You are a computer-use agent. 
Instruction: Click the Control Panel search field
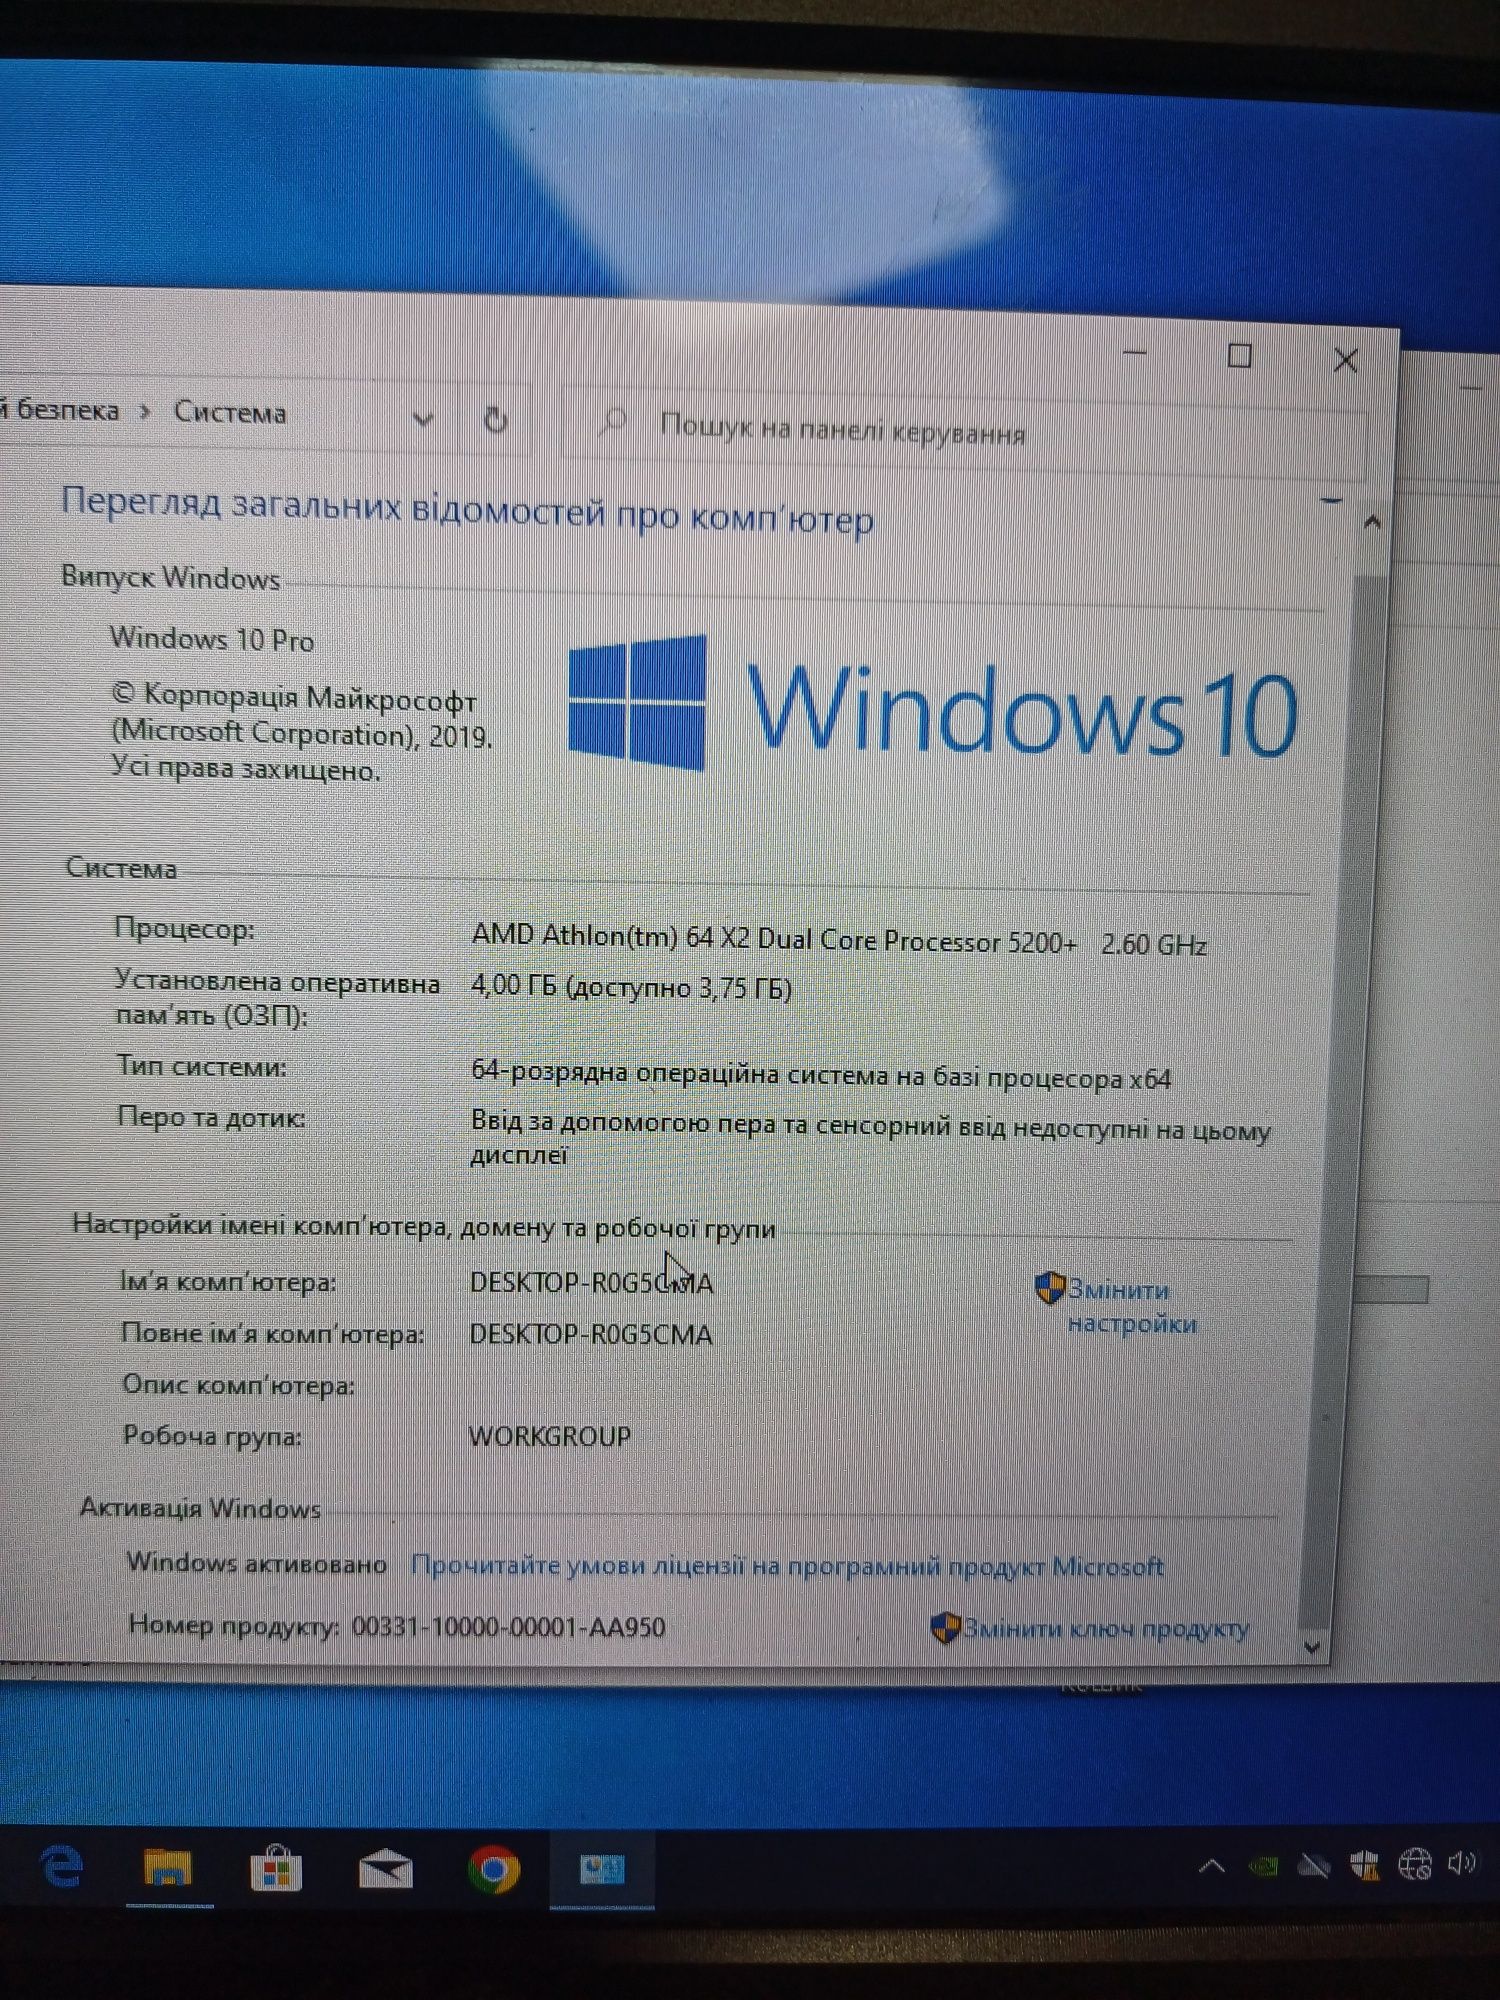[x=964, y=435]
